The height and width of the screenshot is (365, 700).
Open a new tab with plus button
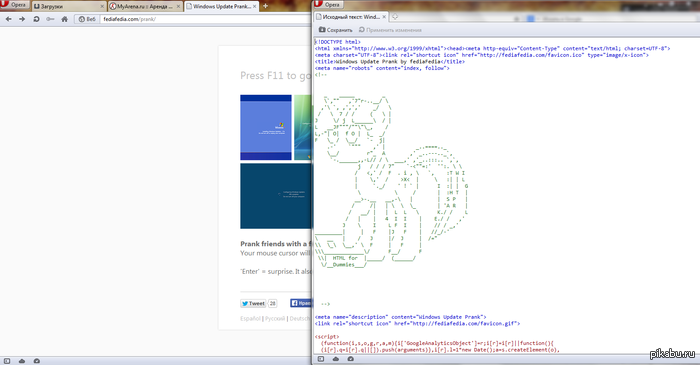(265, 6)
